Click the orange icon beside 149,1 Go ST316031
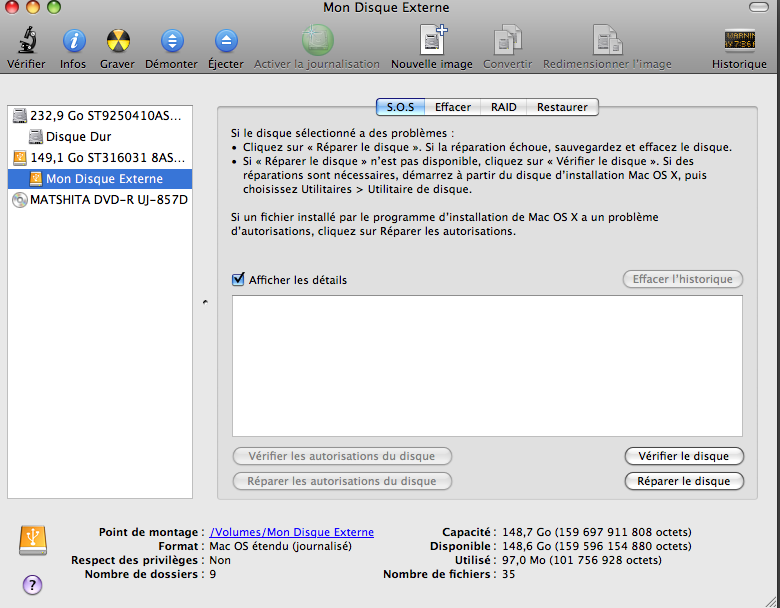 [x=19, y=158]
